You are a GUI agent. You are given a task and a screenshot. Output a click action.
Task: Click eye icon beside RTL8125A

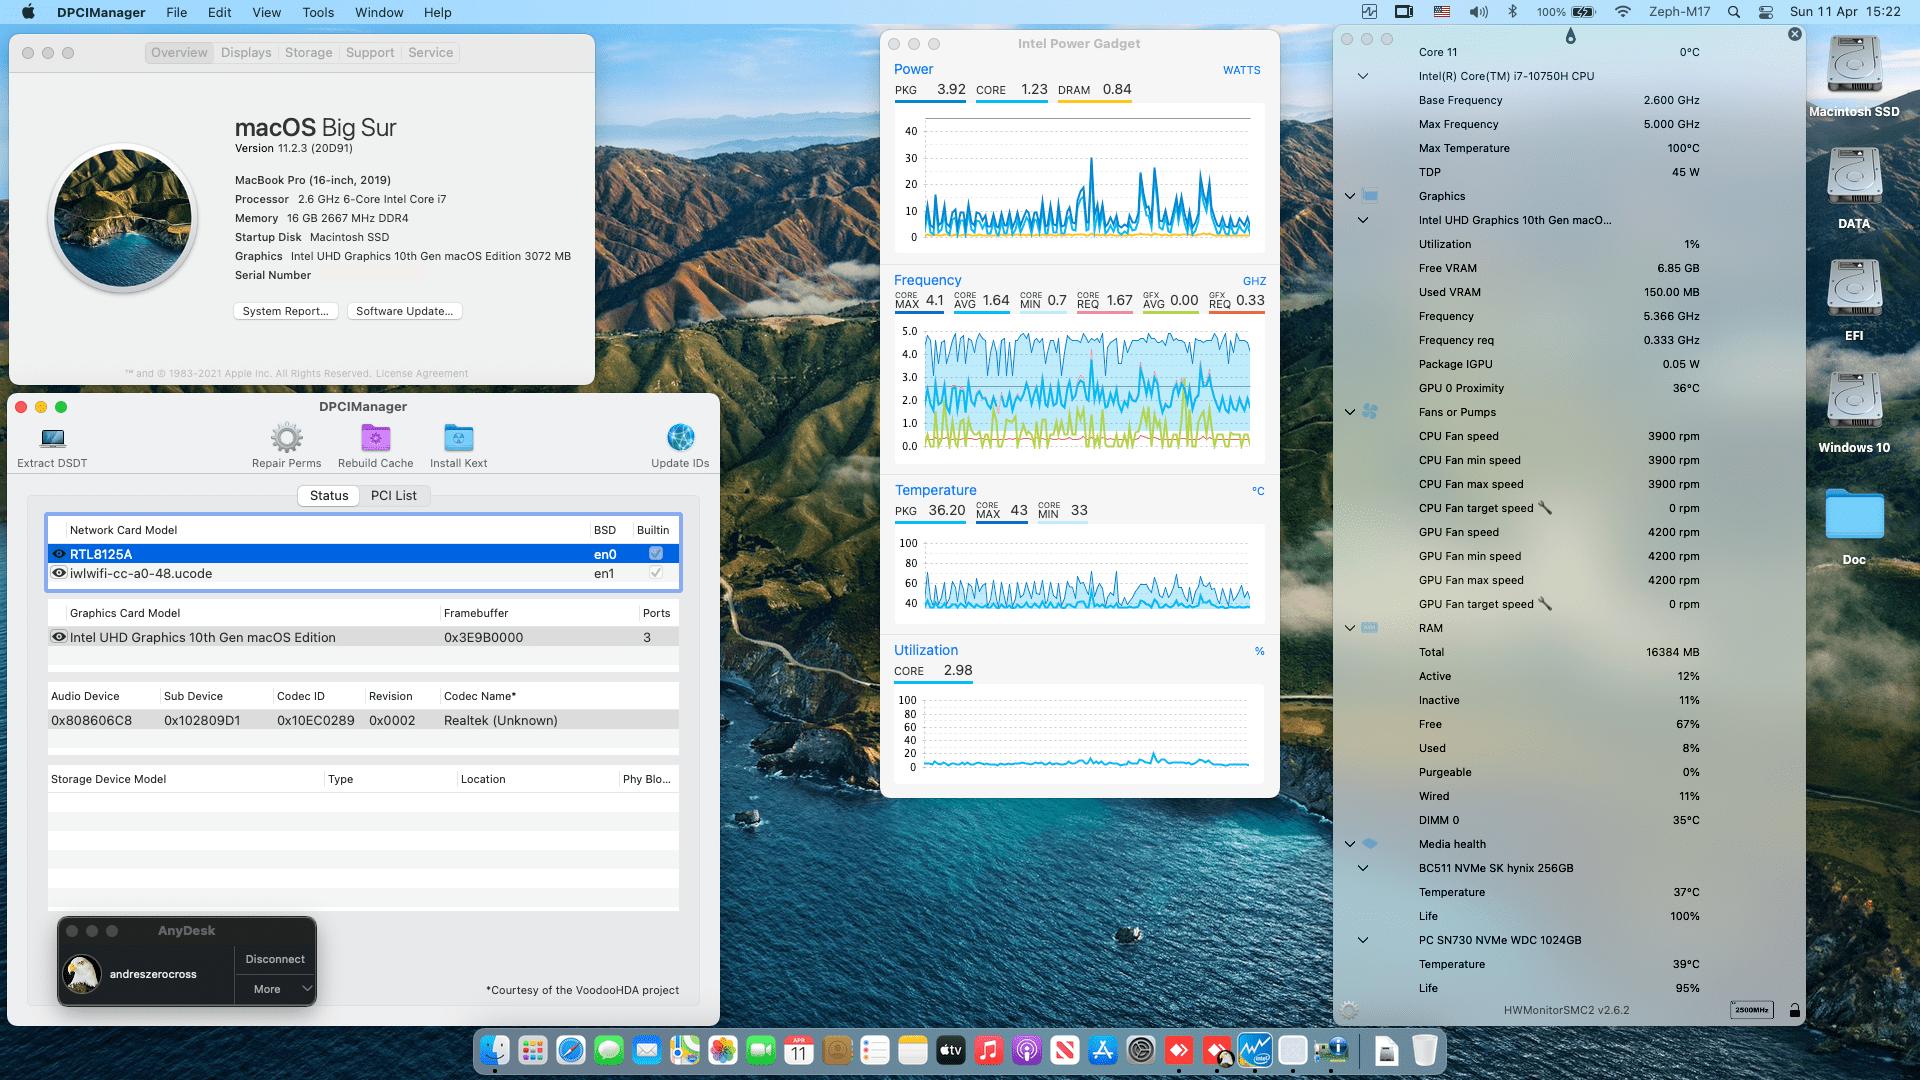59,554
